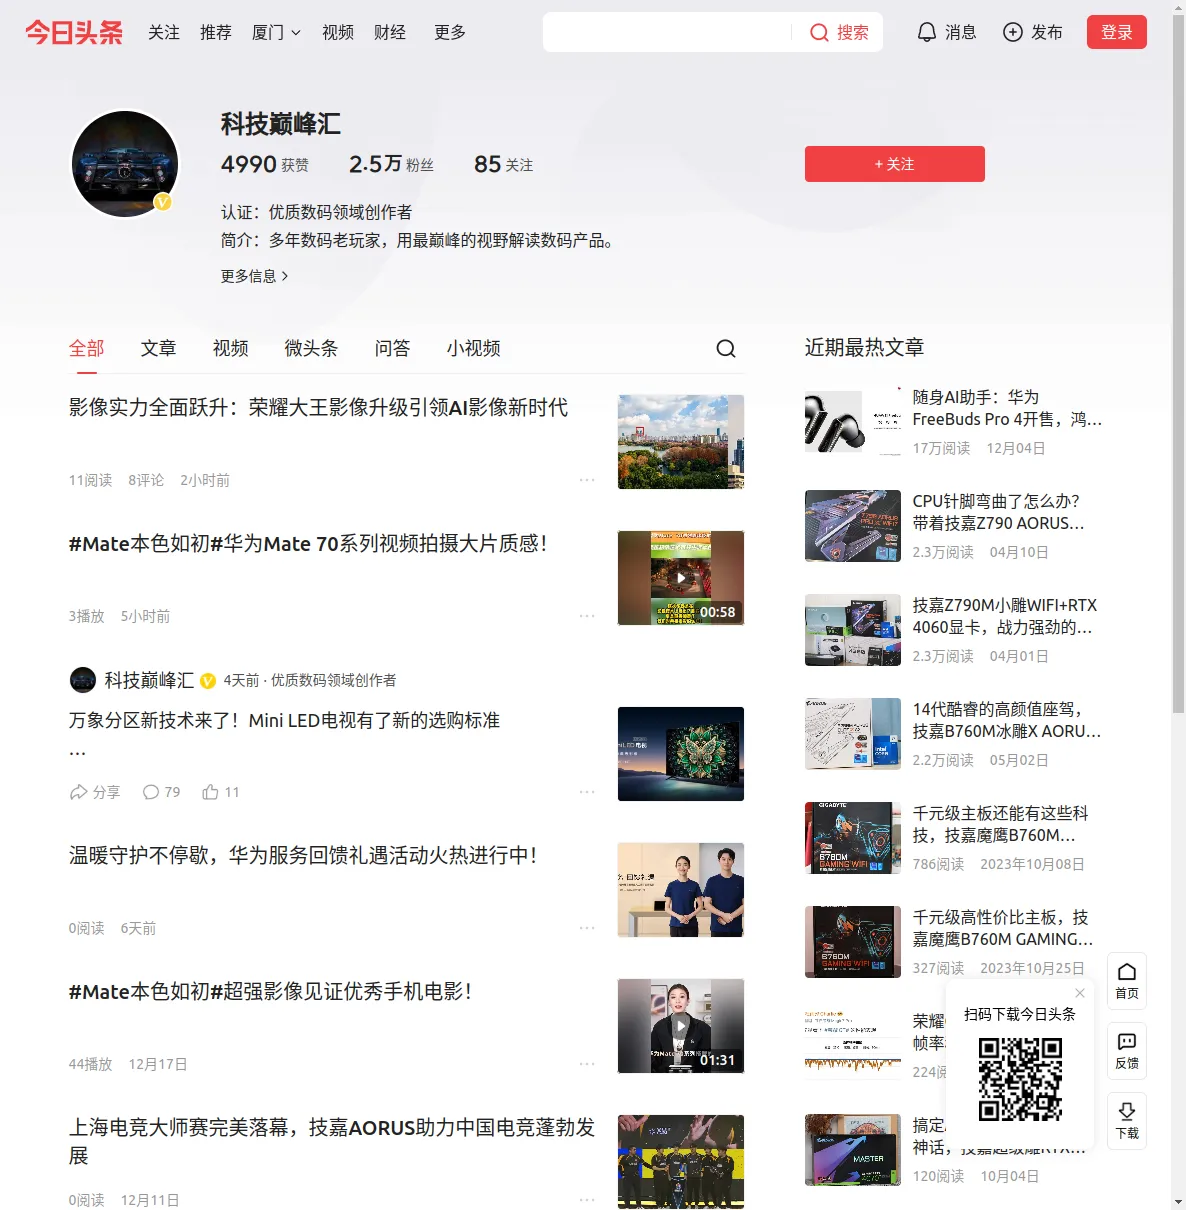Click the 4990 获赞 likes count
This screenshot has height=1210, width=1186.
point(265,164)
